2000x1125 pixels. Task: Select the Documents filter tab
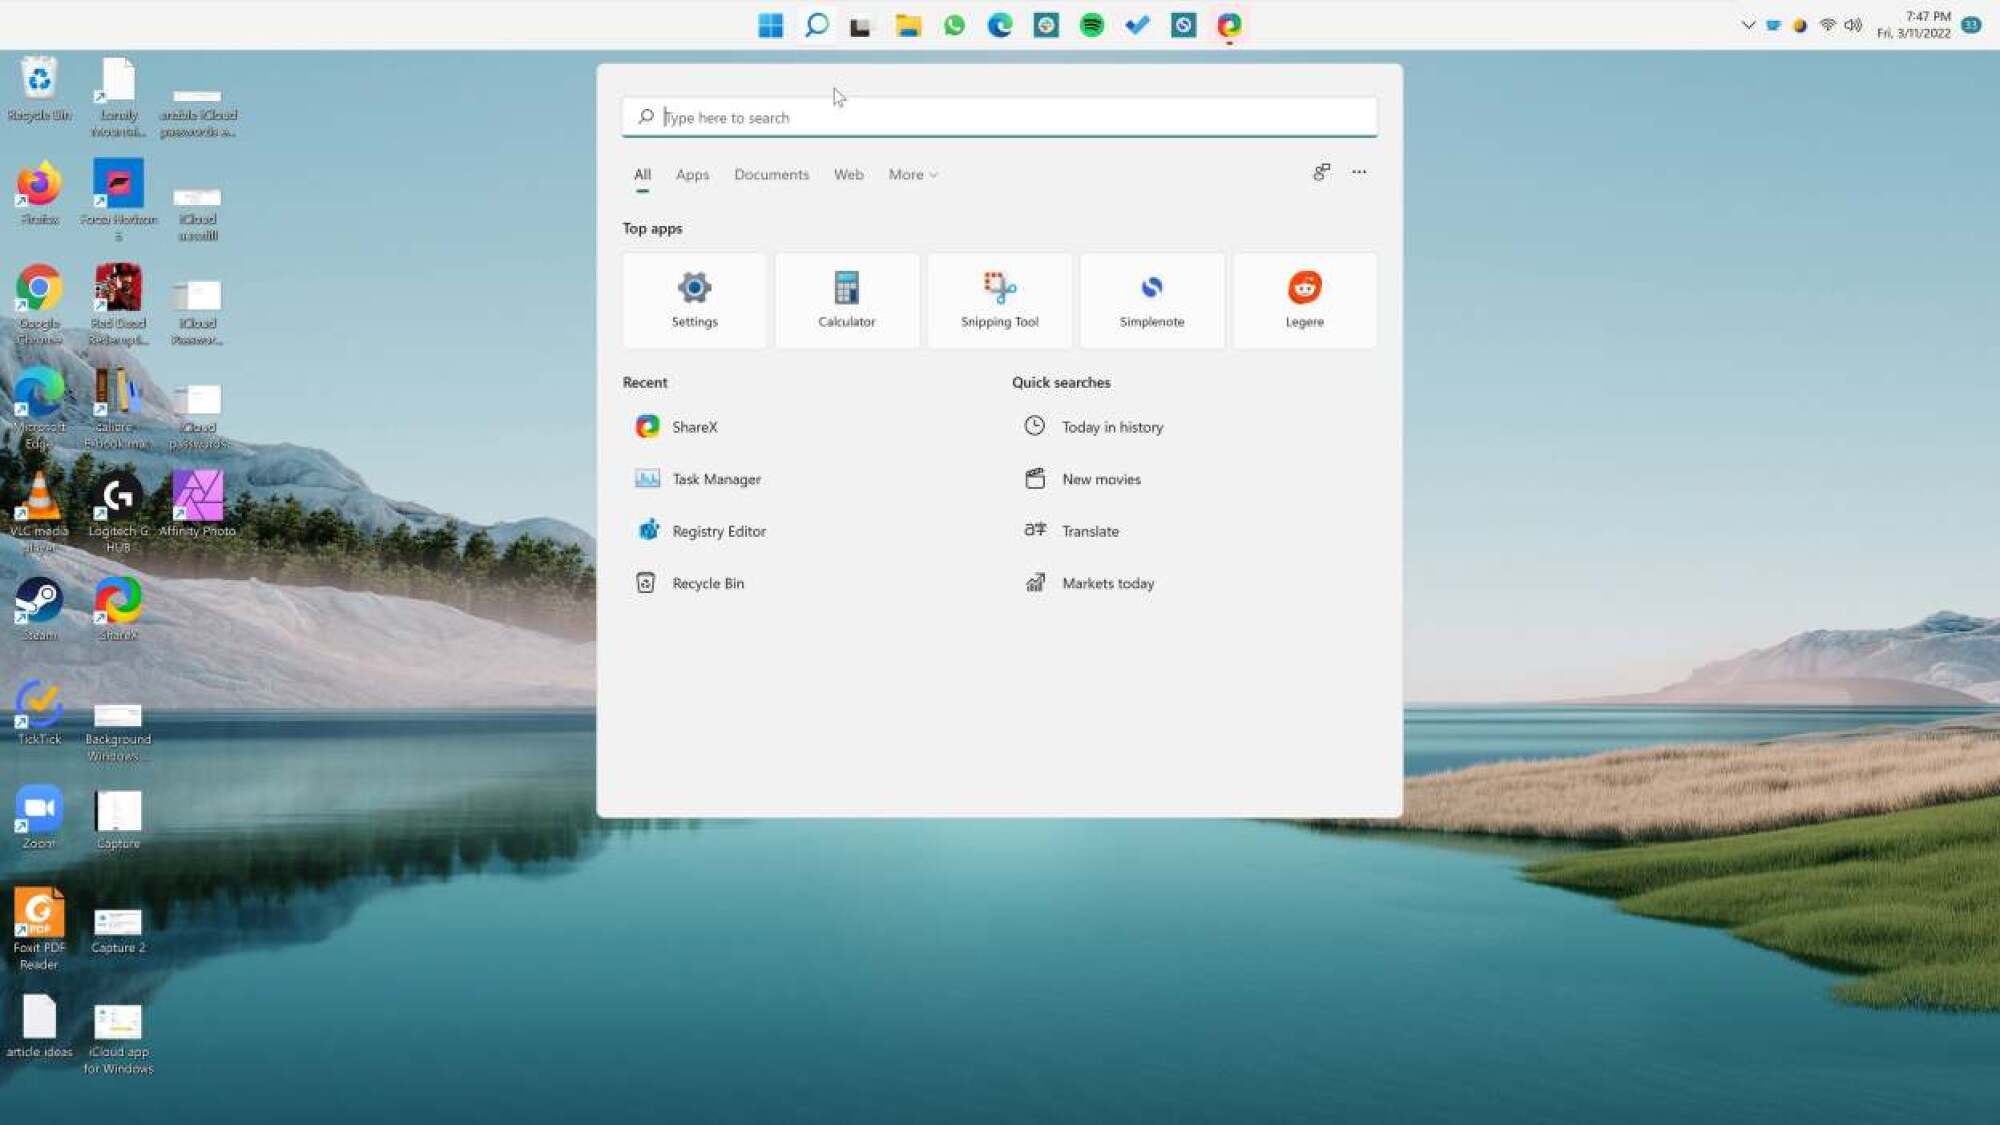(x=771, y=174)
